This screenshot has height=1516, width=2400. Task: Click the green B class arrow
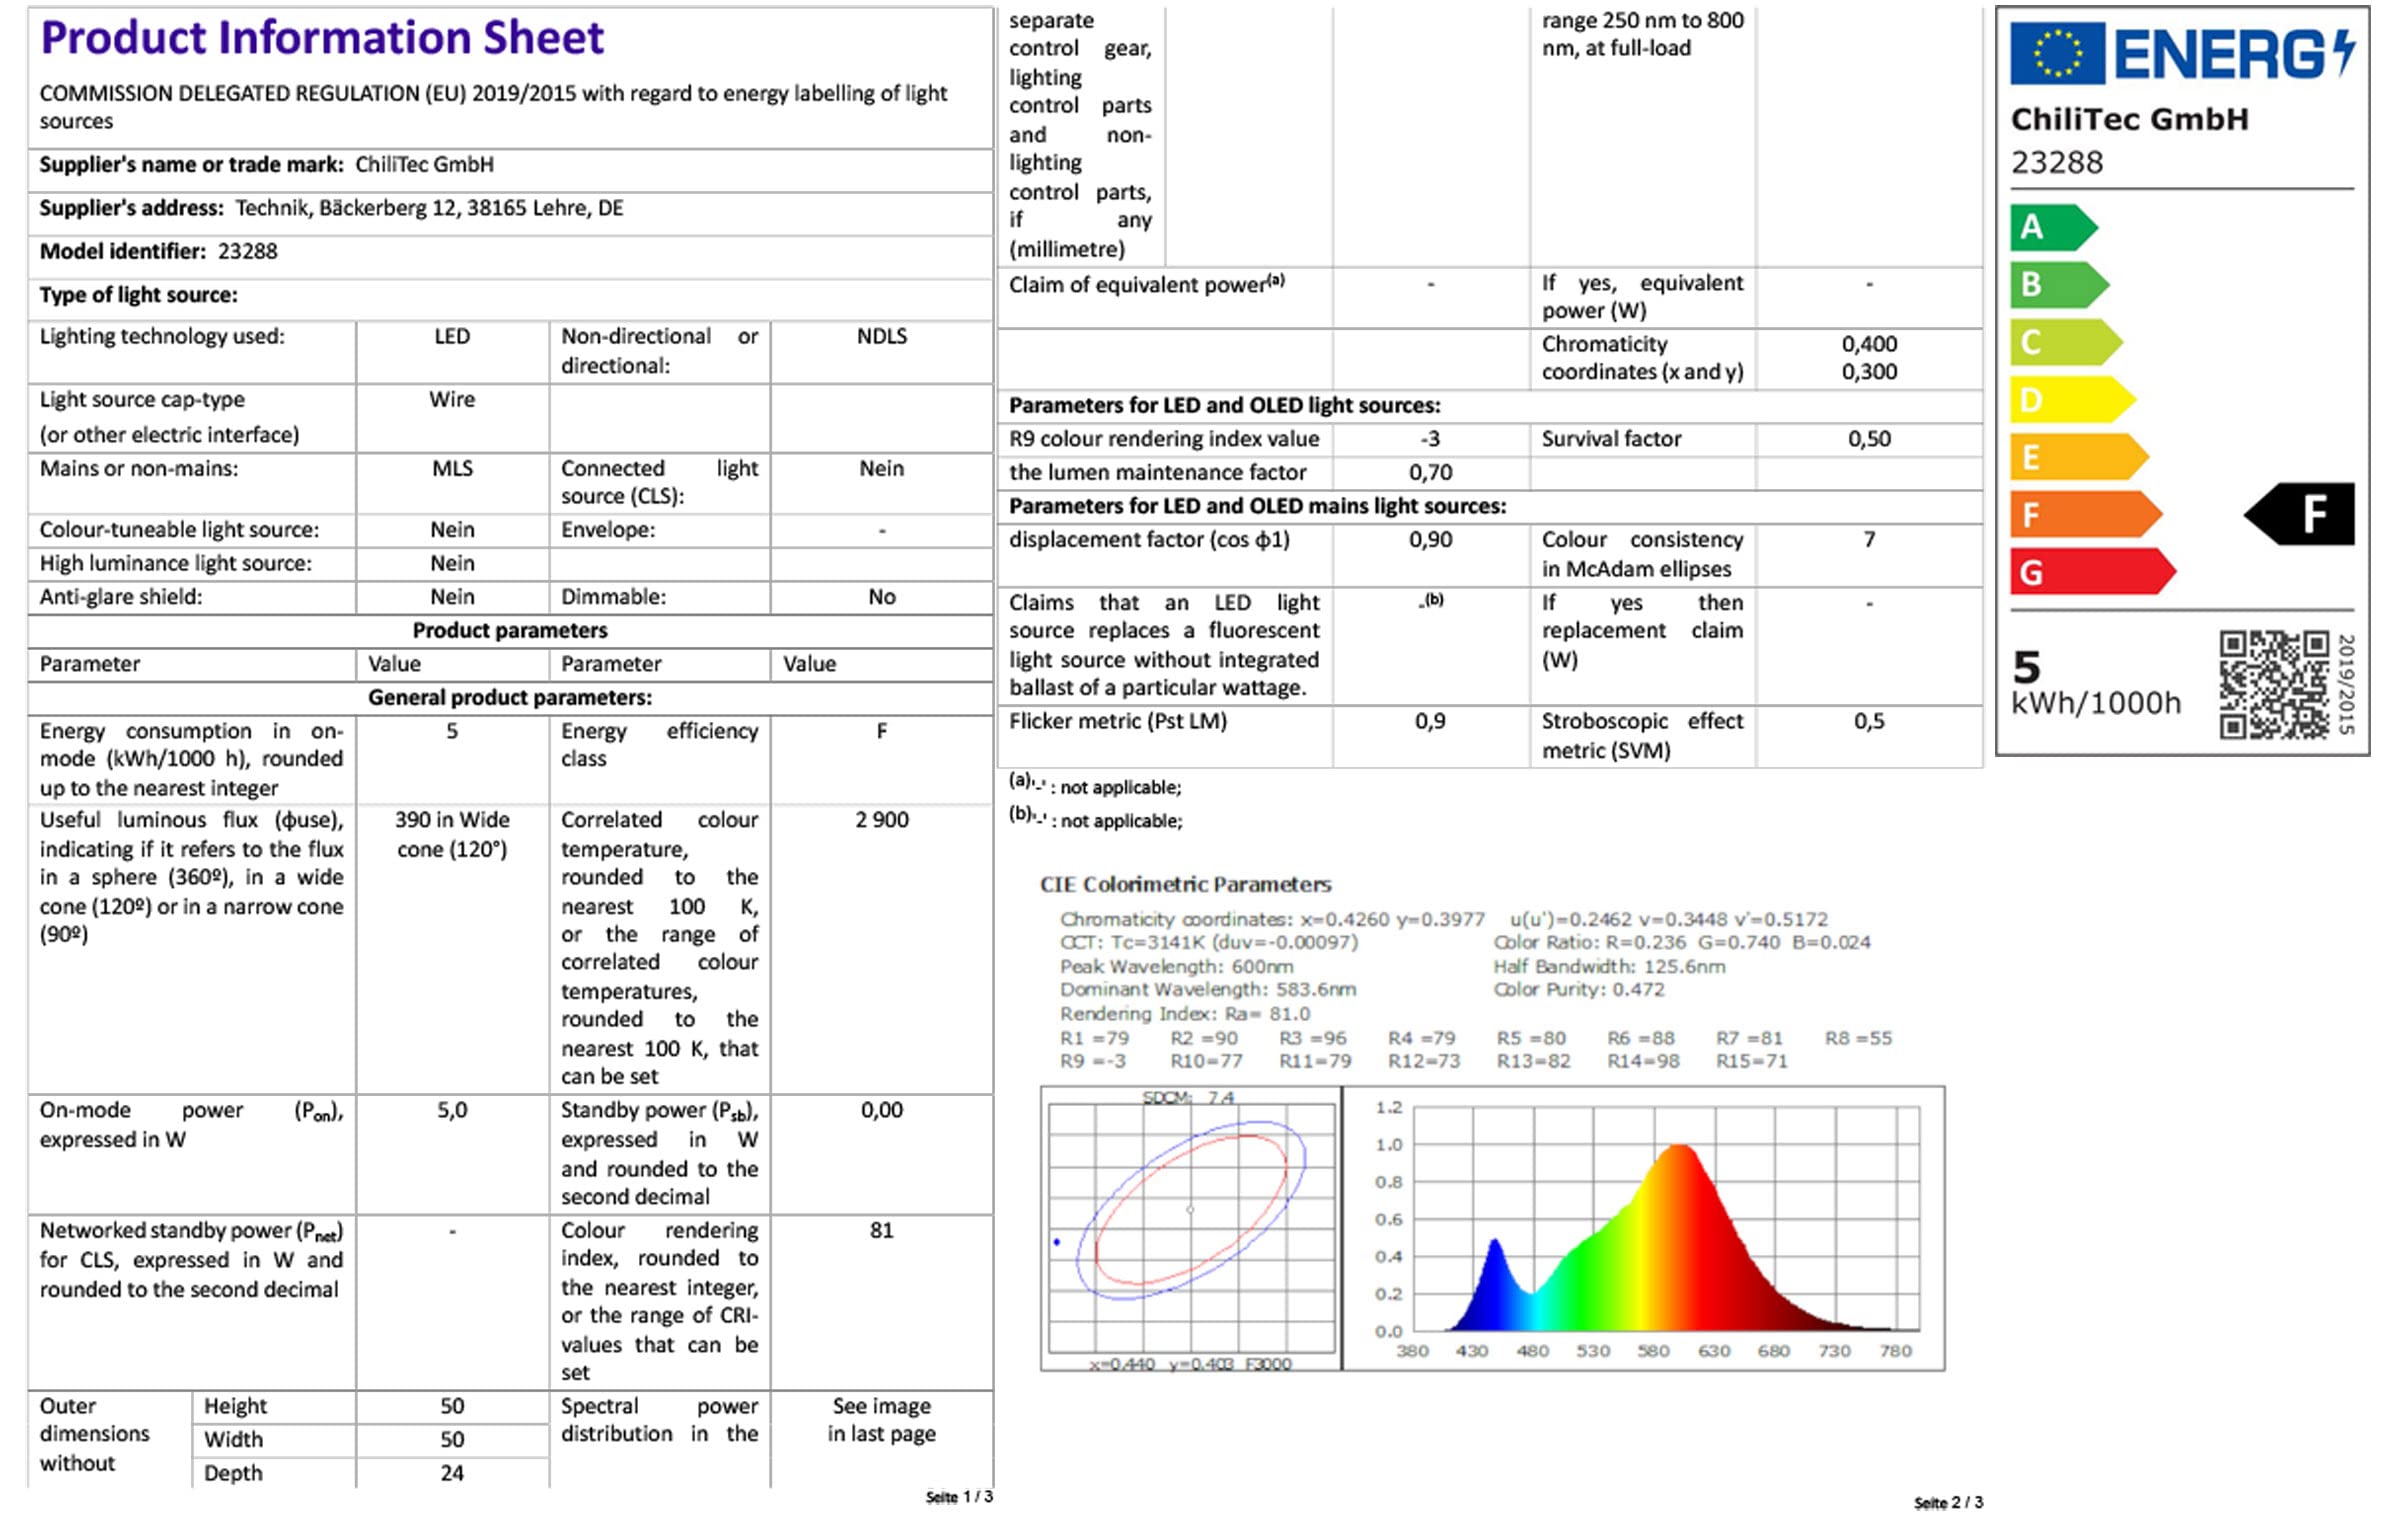pos(2055,285)
